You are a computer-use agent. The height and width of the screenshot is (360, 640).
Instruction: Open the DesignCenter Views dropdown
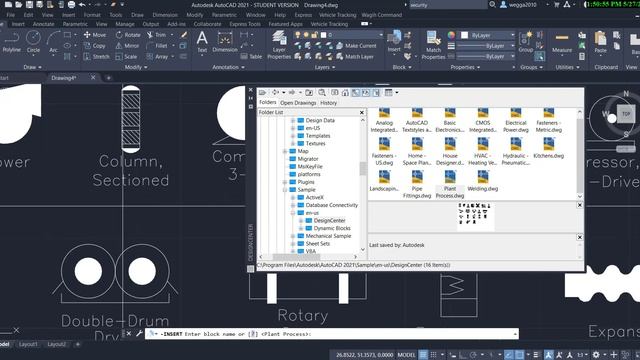click(397, 93)
